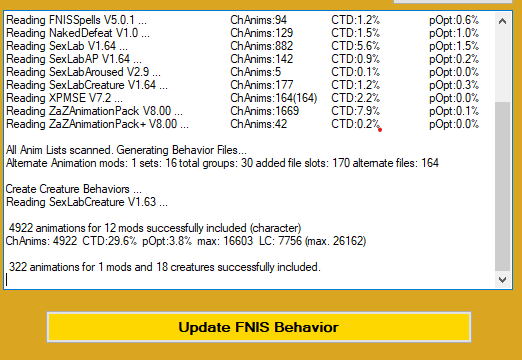Click the 'pOpt:0.1%' value
The height and width of the screenshot is (360, 522).
(x=454, y=111)
